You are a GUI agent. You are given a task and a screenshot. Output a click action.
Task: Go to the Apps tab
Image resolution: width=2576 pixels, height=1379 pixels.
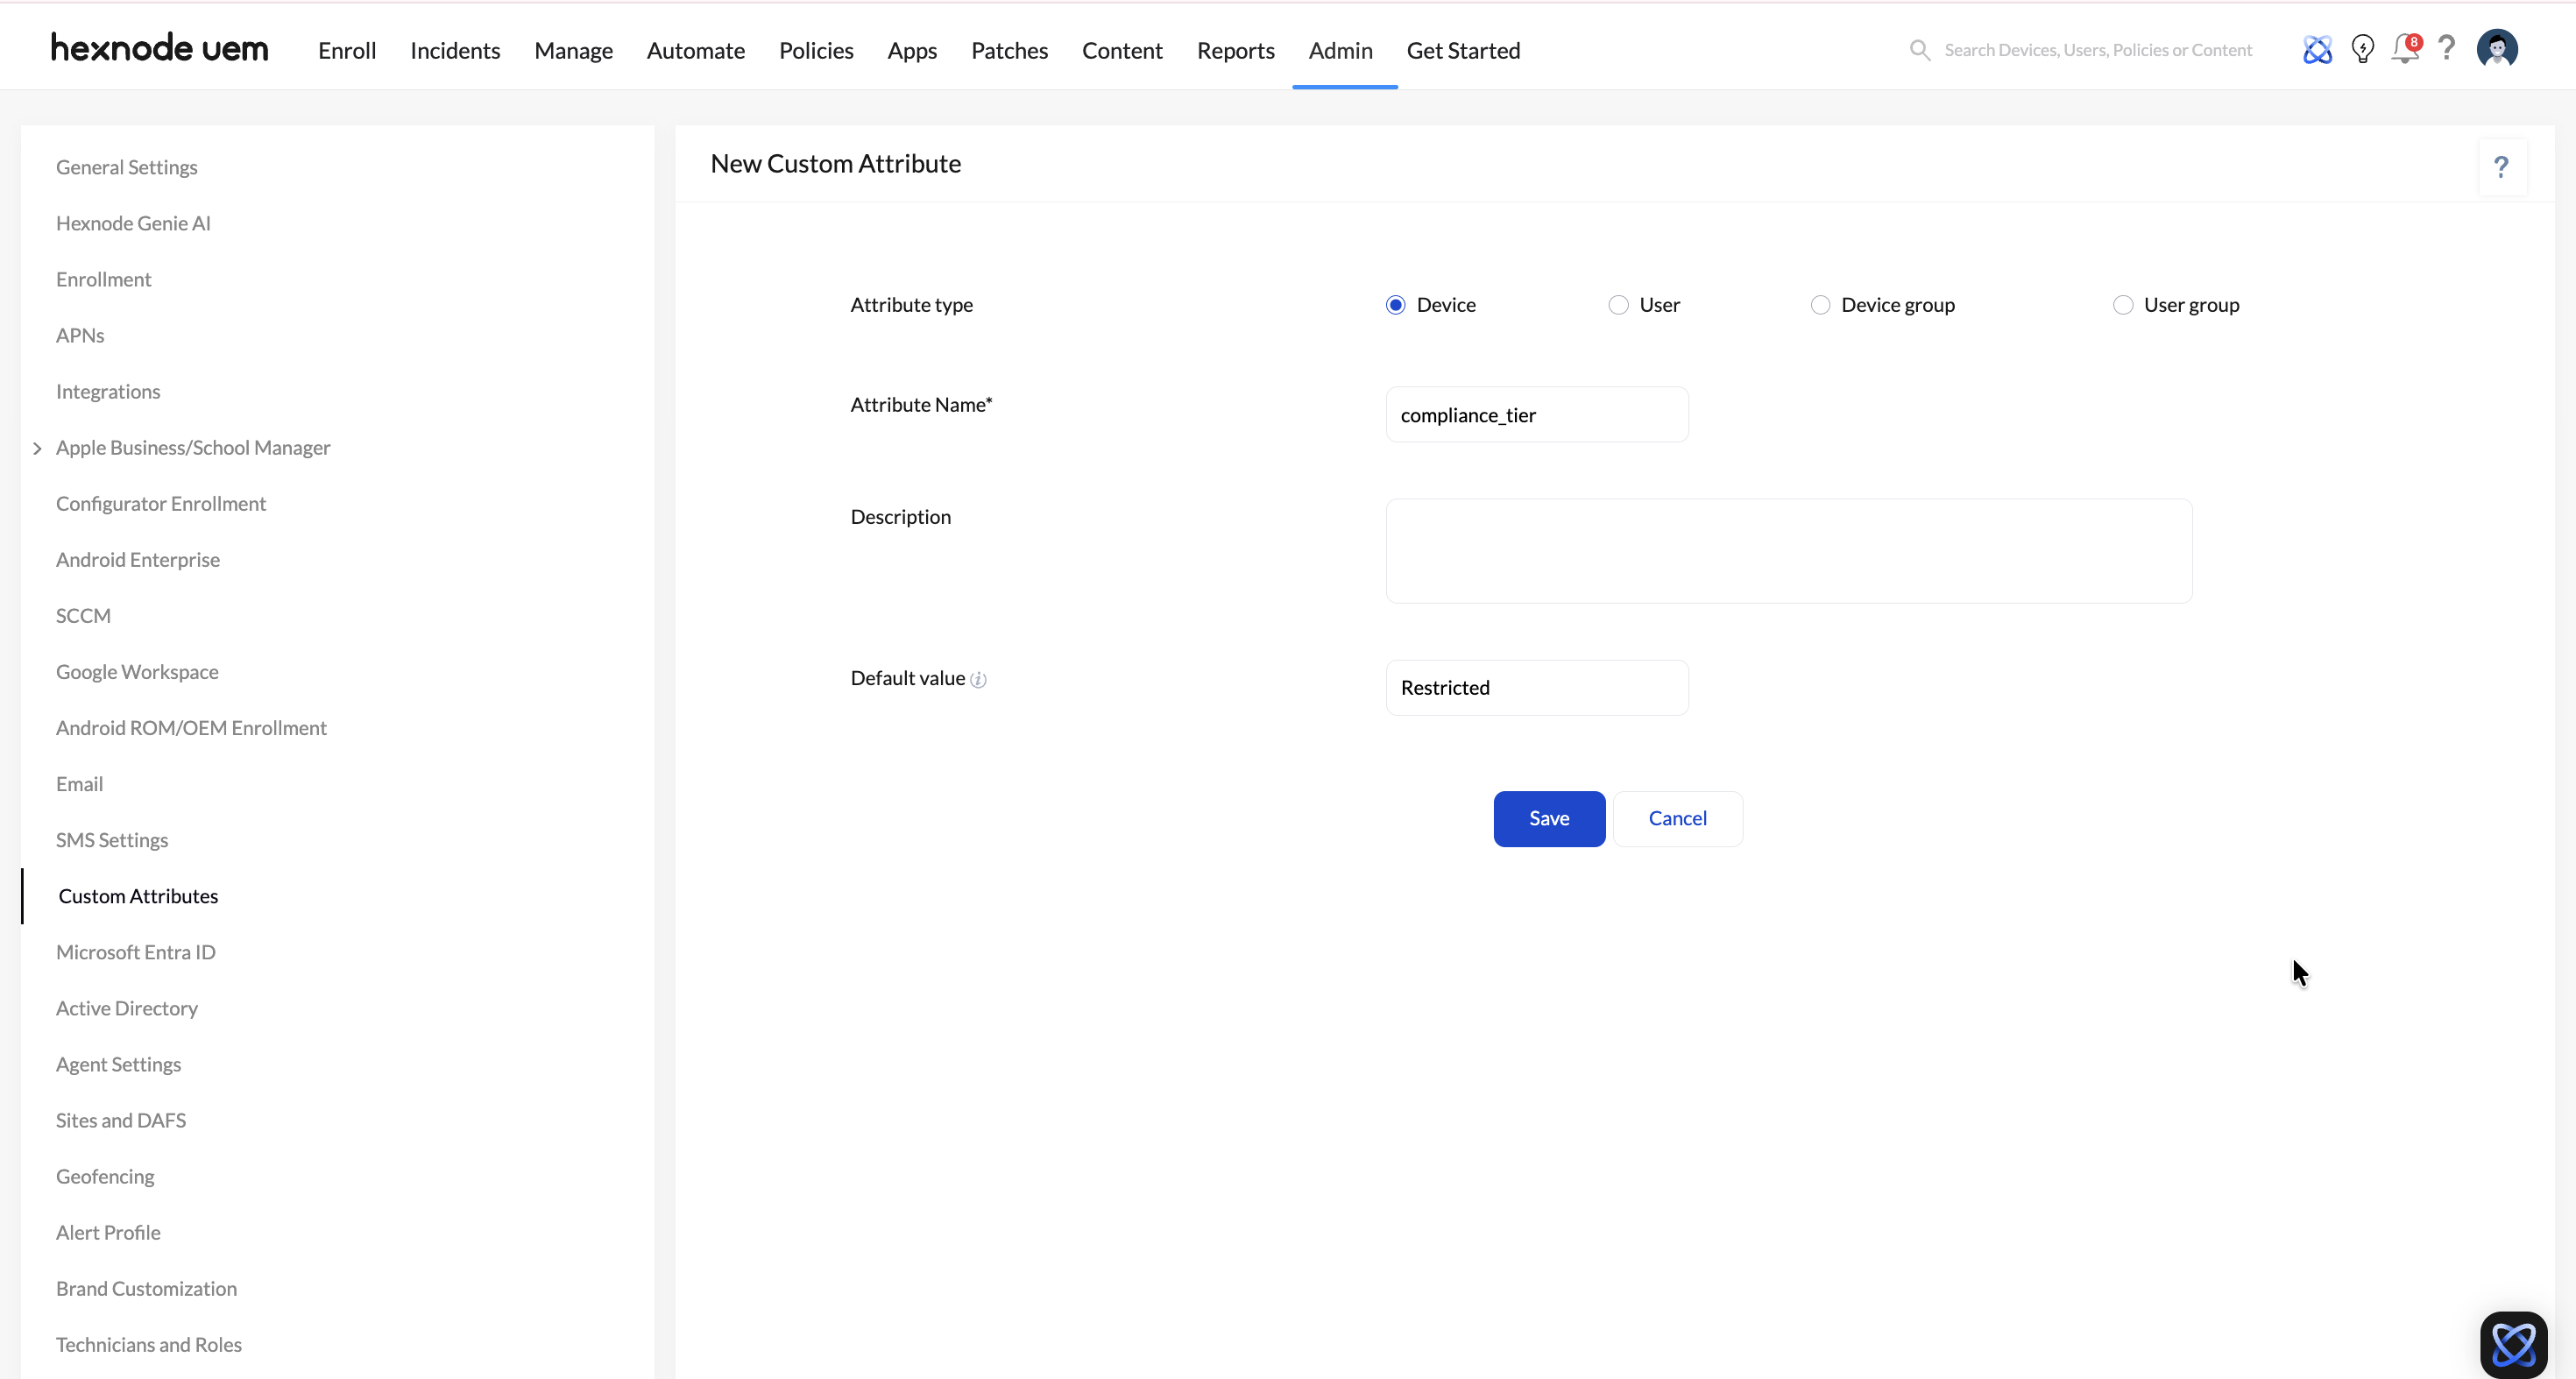tap(912, 50)
